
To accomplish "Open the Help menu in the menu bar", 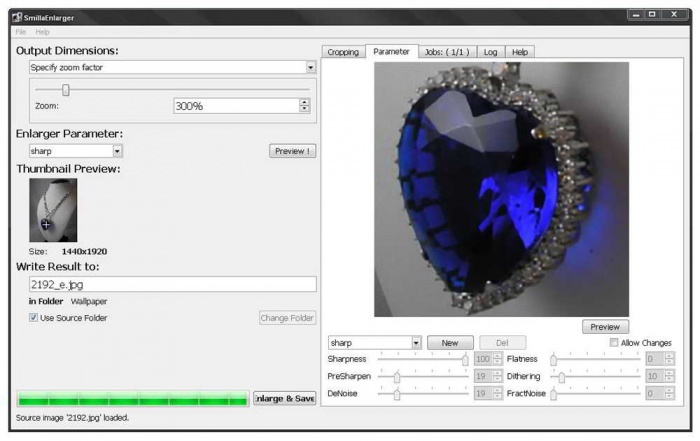I will (43, 32).
